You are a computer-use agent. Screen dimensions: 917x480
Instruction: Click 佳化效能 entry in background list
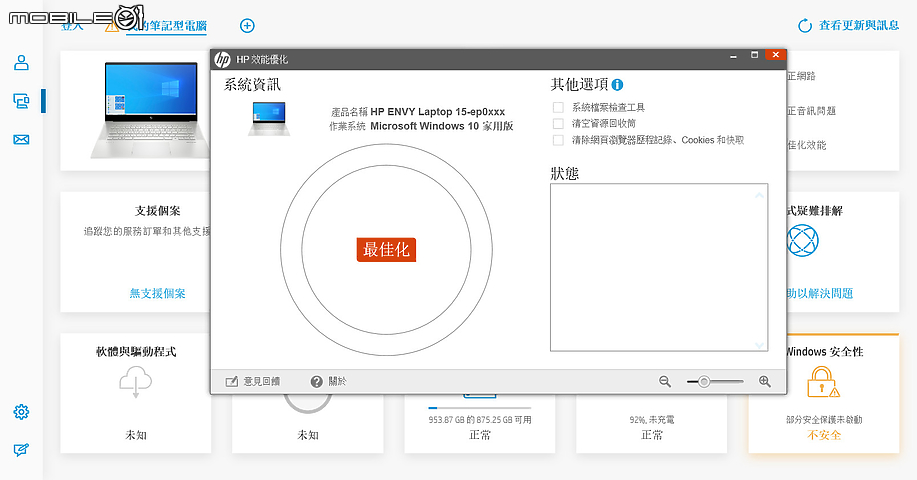(806, 145)
